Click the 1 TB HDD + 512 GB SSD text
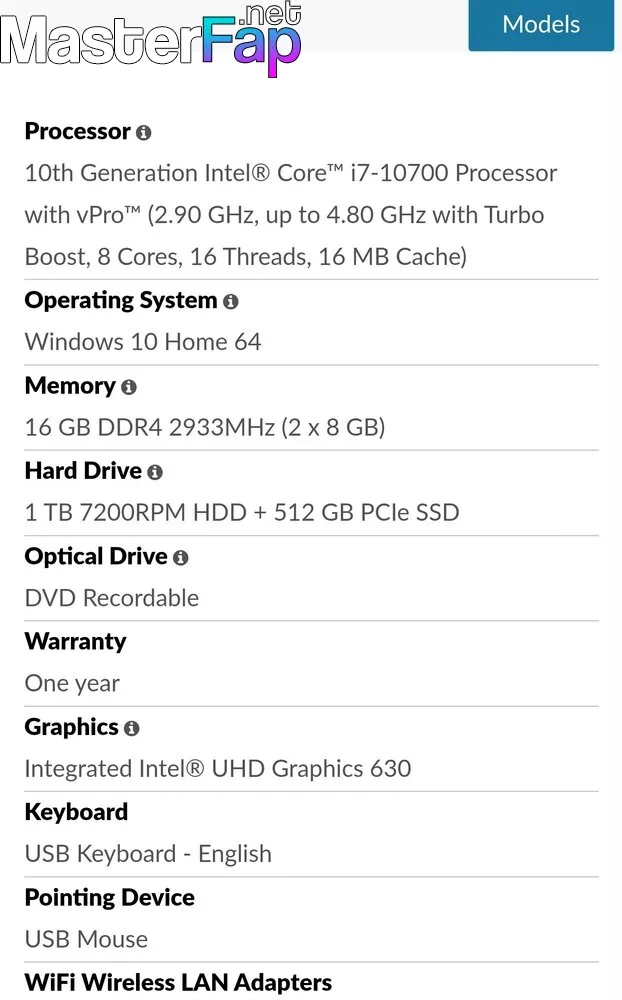622x1000 pixels. (242, 513)
